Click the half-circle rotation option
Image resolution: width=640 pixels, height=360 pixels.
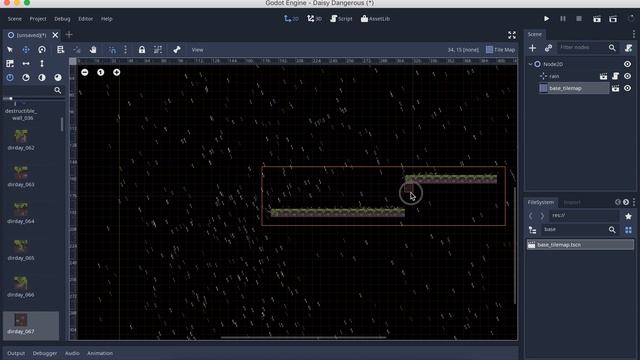point(42,78)
